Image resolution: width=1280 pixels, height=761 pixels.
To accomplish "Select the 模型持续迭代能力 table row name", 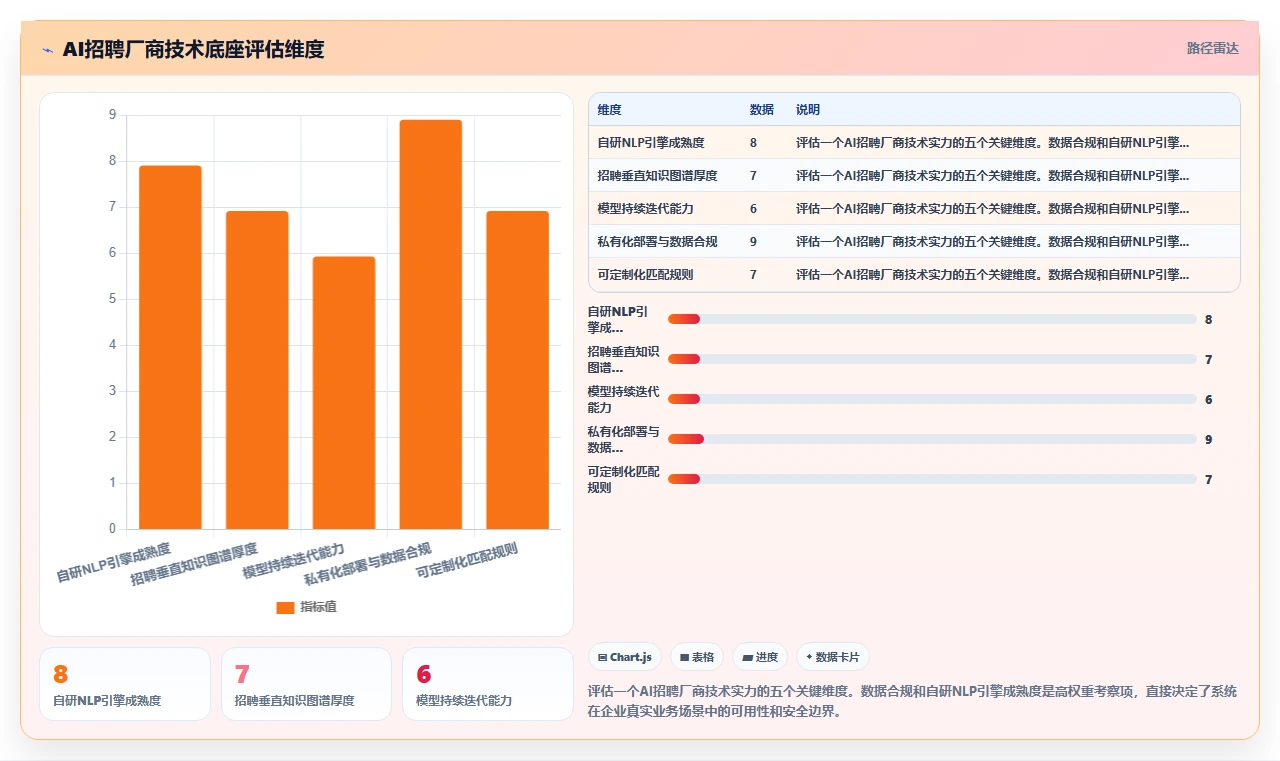I will (645, 209).
